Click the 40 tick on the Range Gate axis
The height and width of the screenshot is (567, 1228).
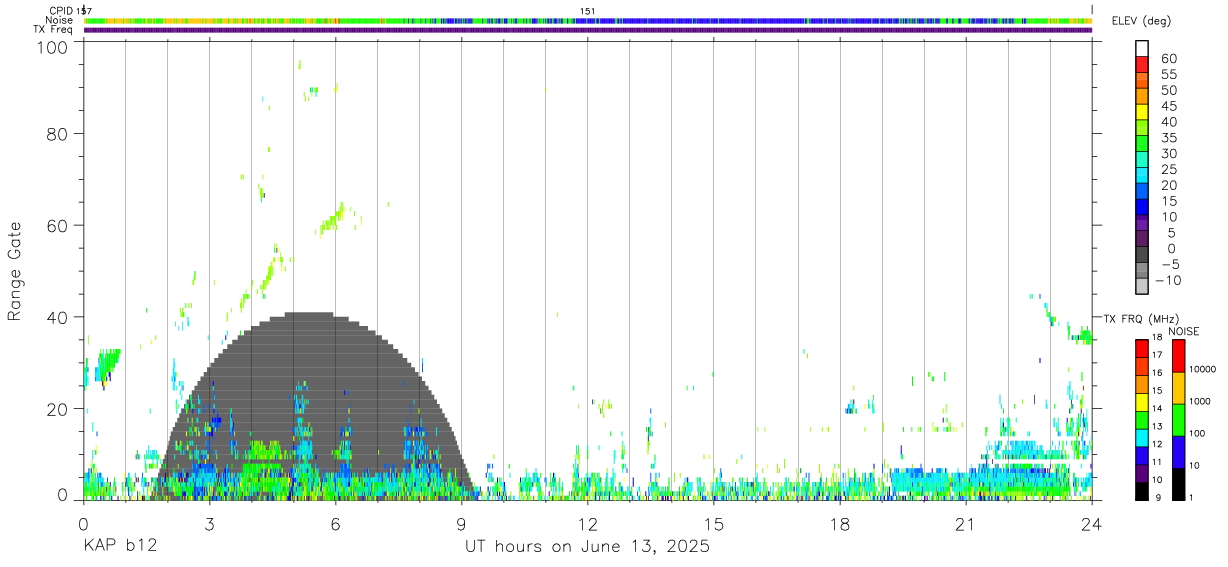coord(58,317)
